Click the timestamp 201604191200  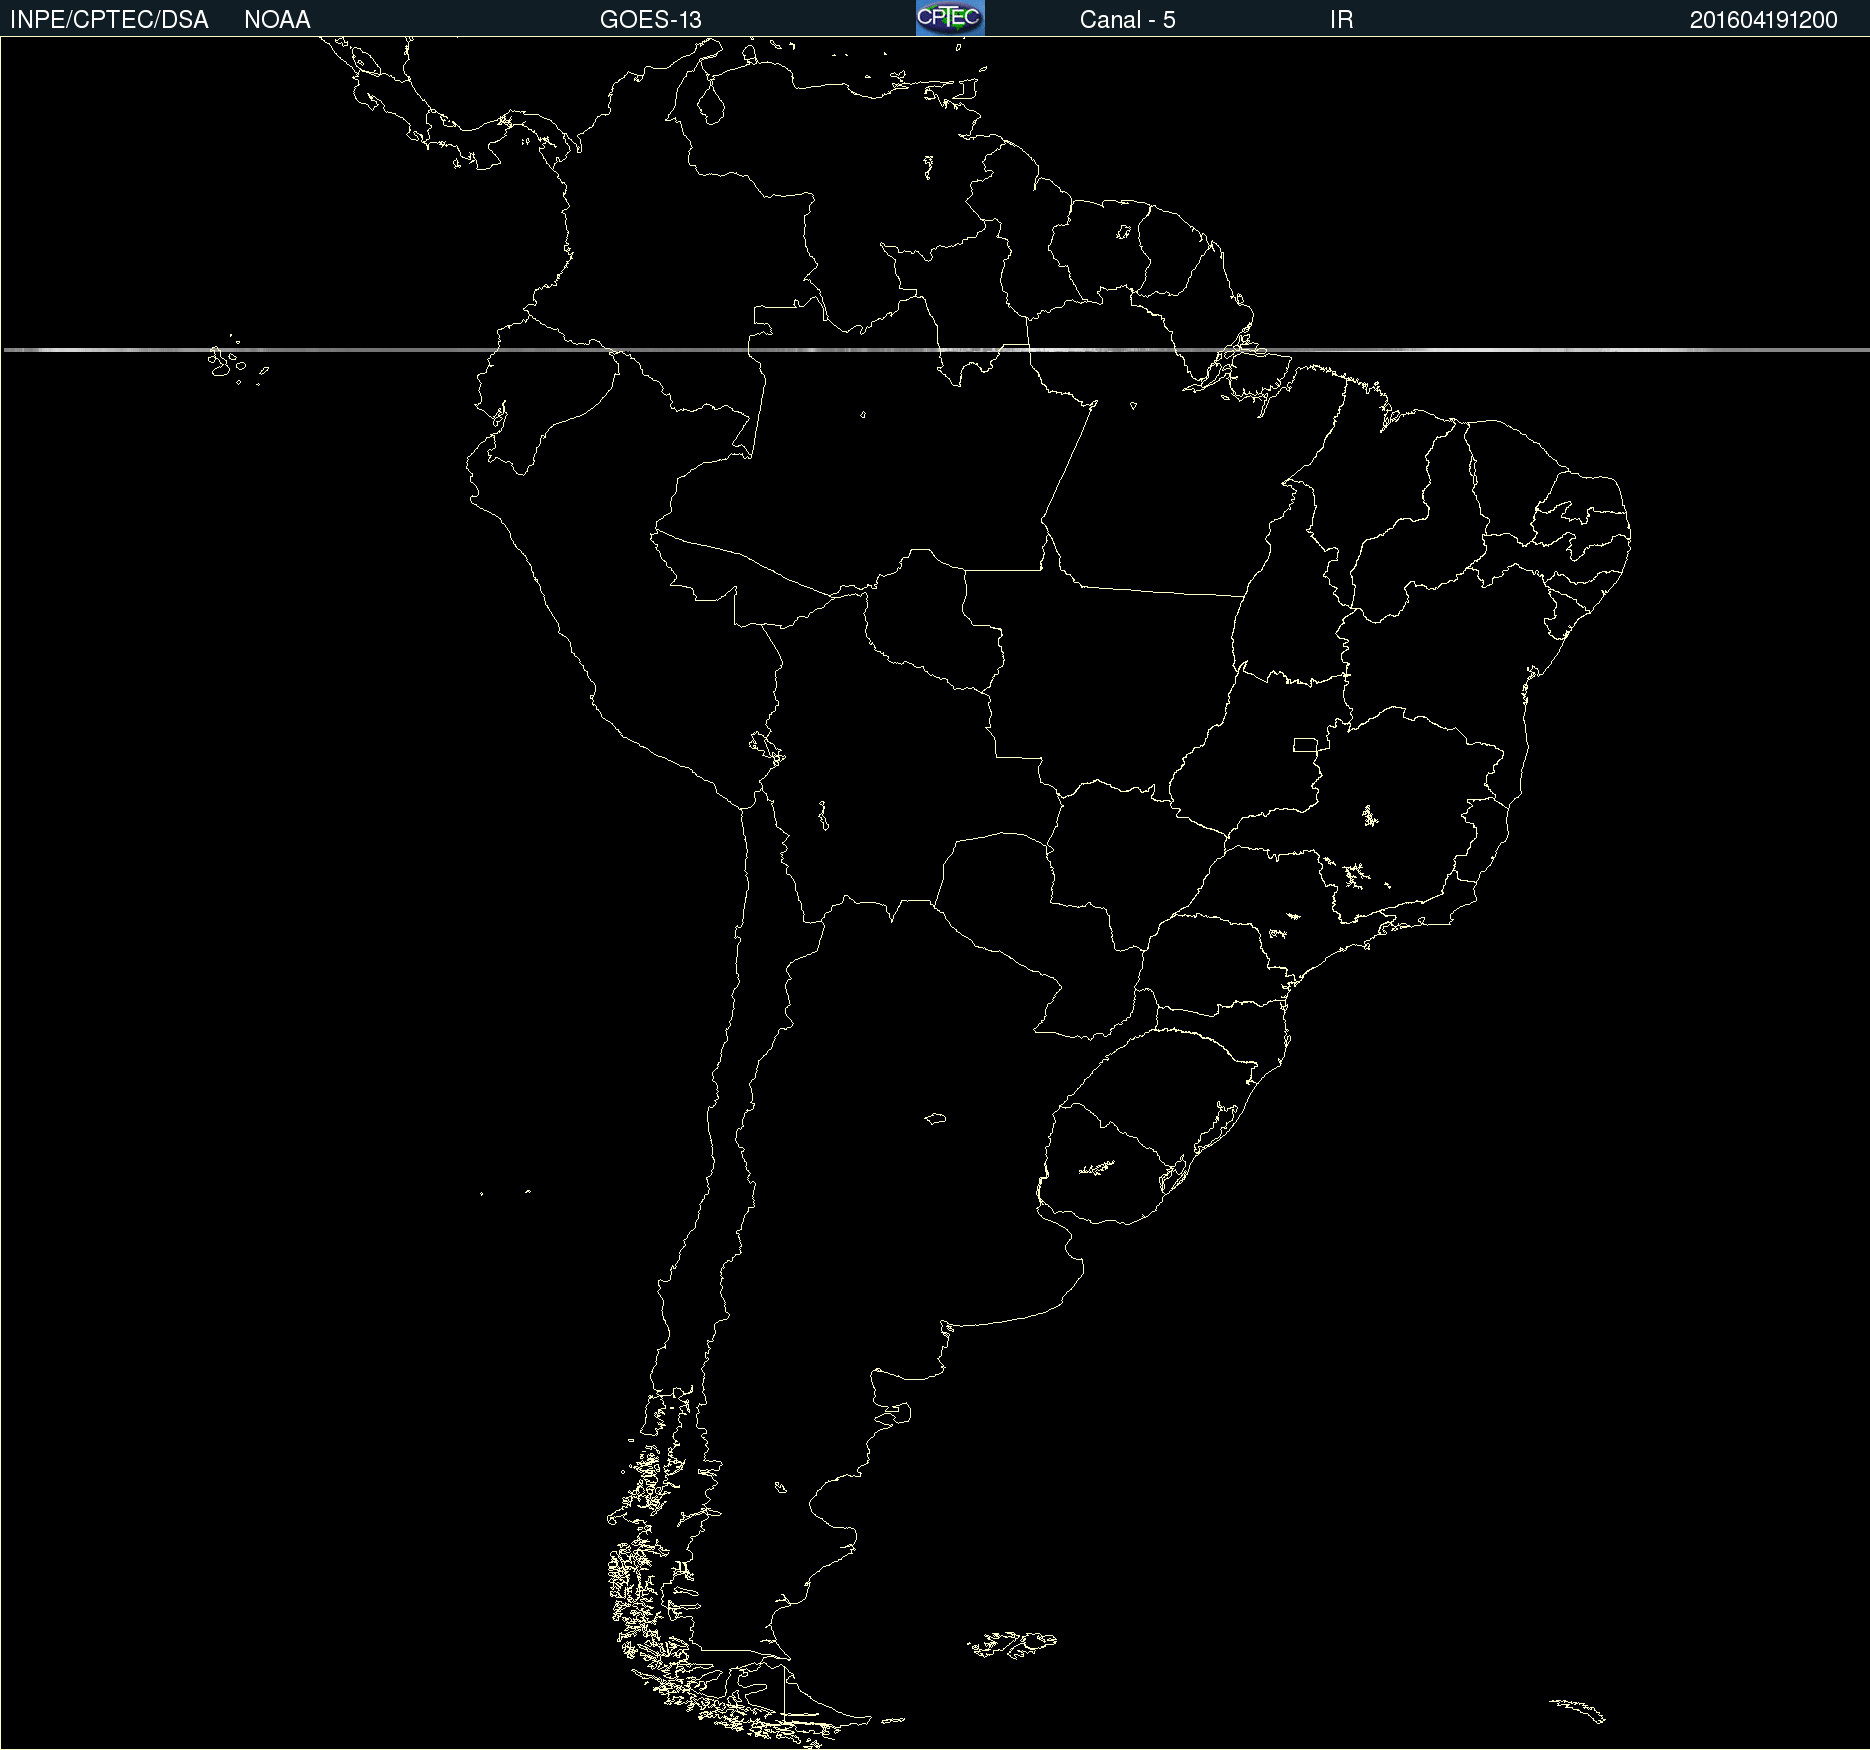(x=1763, y=20)
